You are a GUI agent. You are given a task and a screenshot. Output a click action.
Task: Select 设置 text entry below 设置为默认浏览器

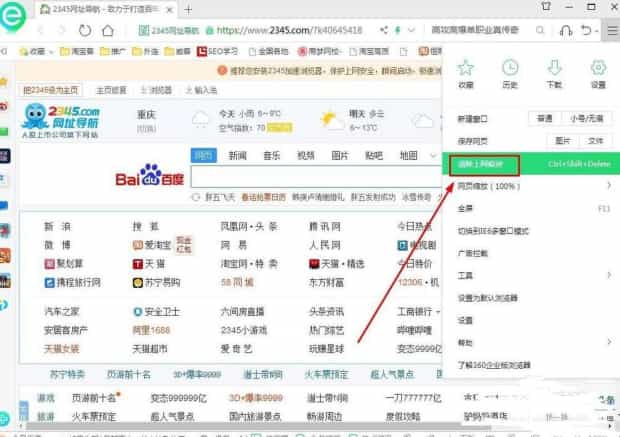(465, 320)
